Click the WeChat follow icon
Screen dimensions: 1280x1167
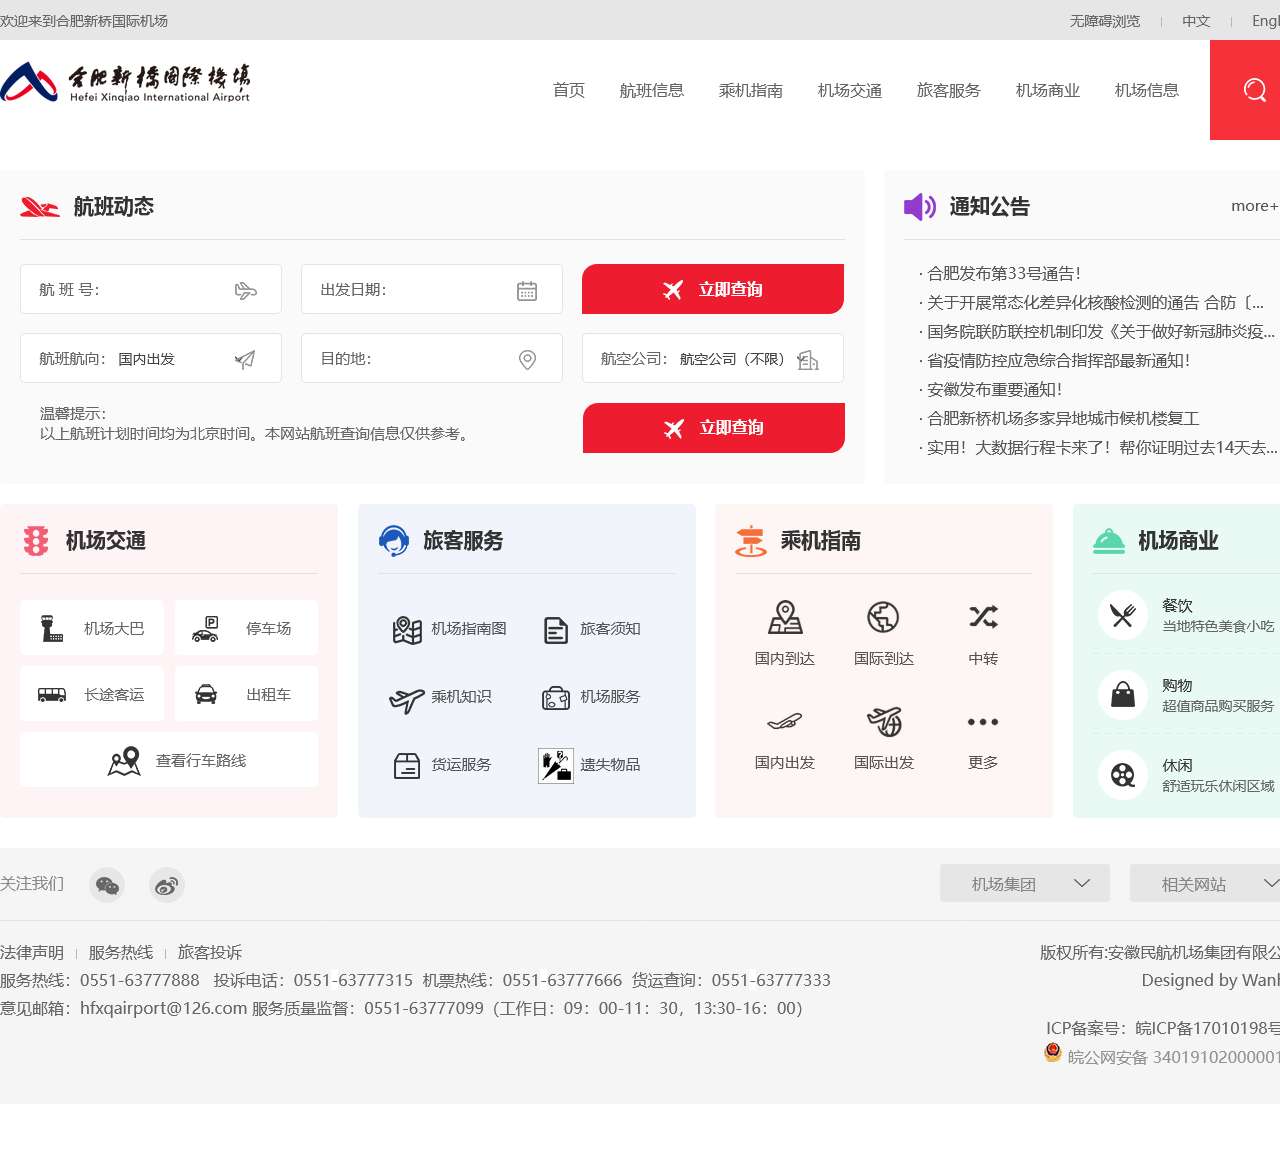[107, 885]
